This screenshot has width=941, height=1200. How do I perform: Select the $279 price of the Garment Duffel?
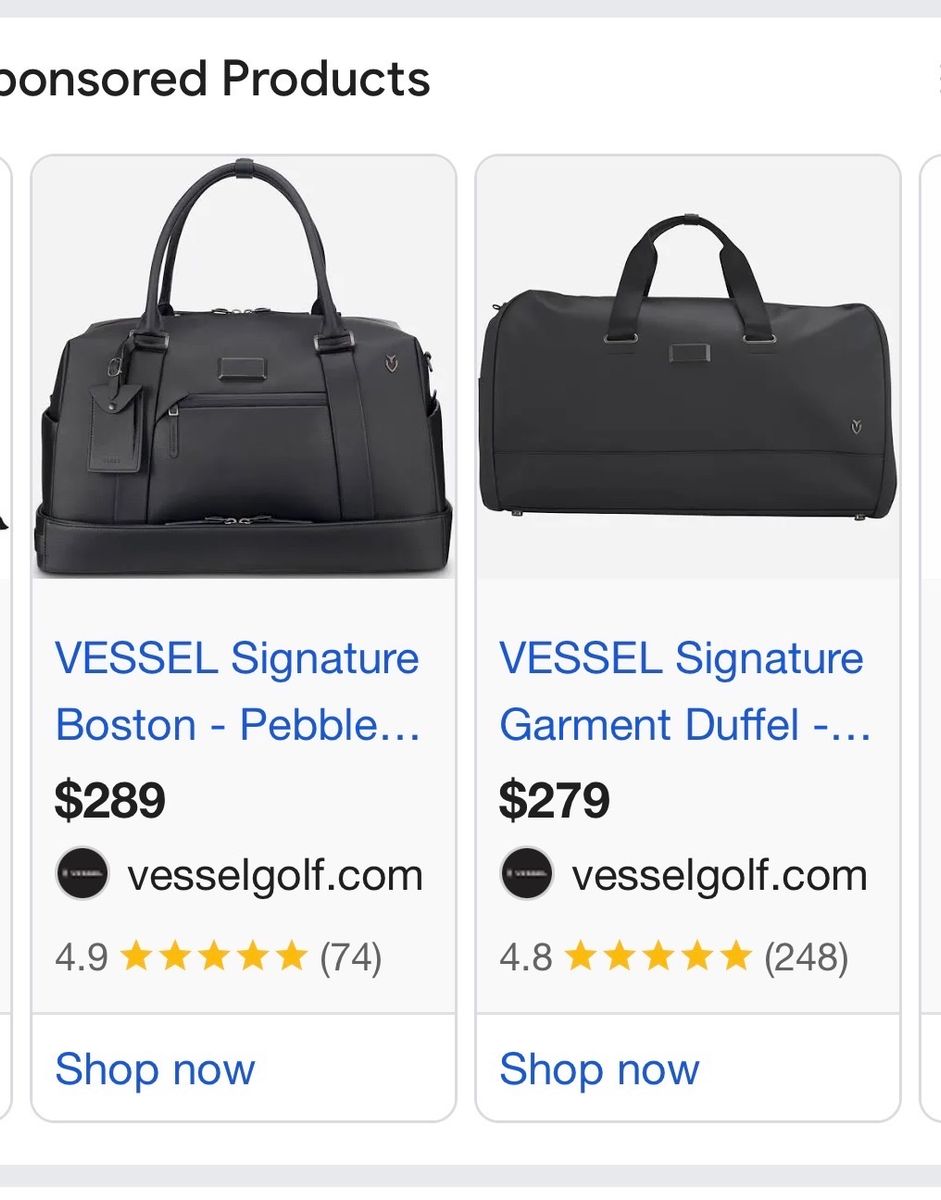pos(554,800)
